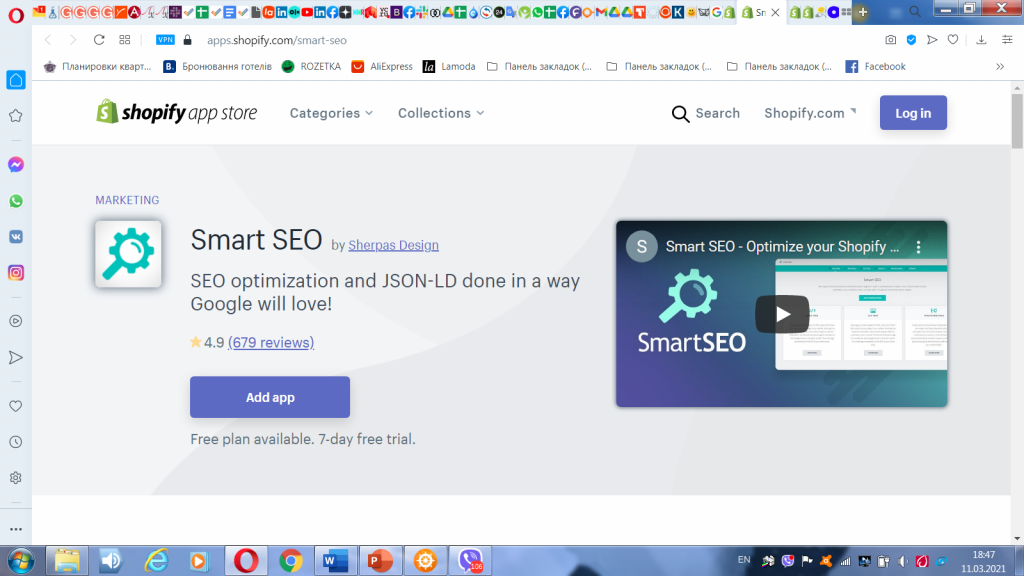
Task: Click the video channel avatar S
Action: pyautogui.click(x=642, y=247)
